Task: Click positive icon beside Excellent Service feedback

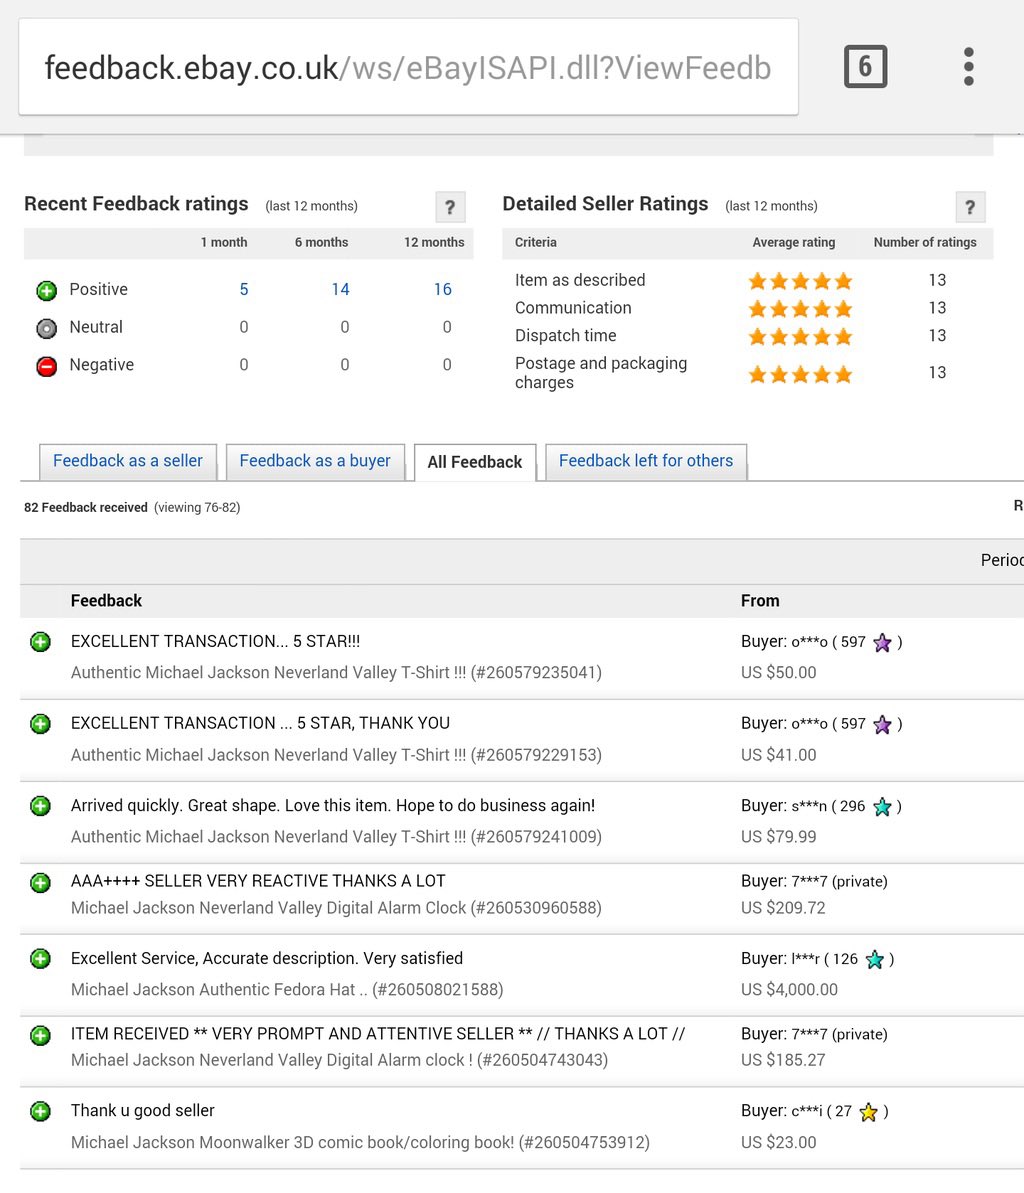Action: click(x=40, y=959)
